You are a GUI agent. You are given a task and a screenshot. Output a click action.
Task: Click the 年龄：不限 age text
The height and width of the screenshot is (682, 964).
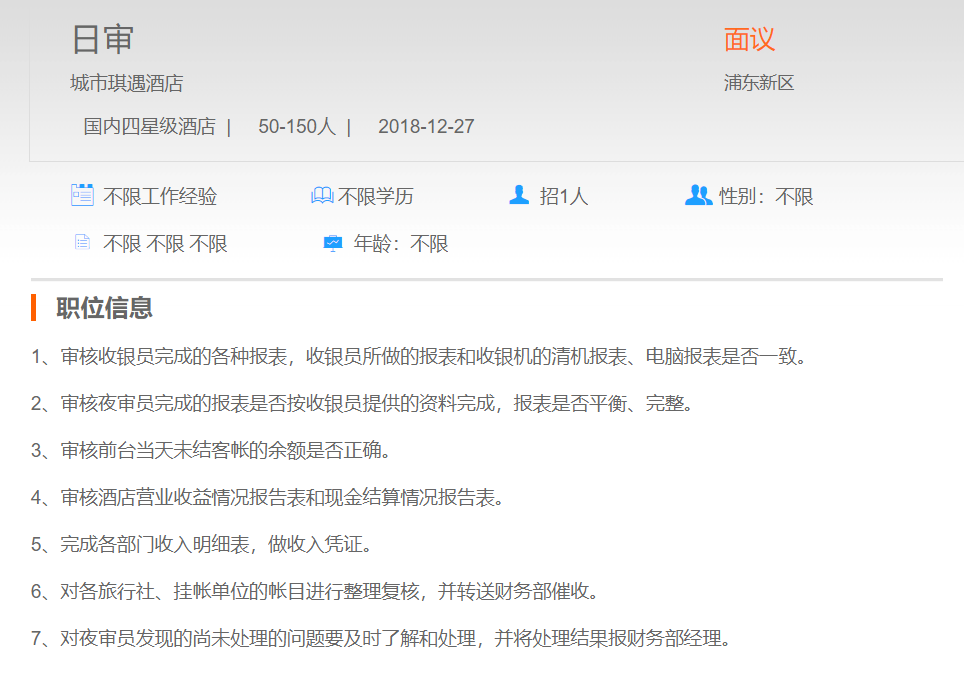(x=401, y=244)
